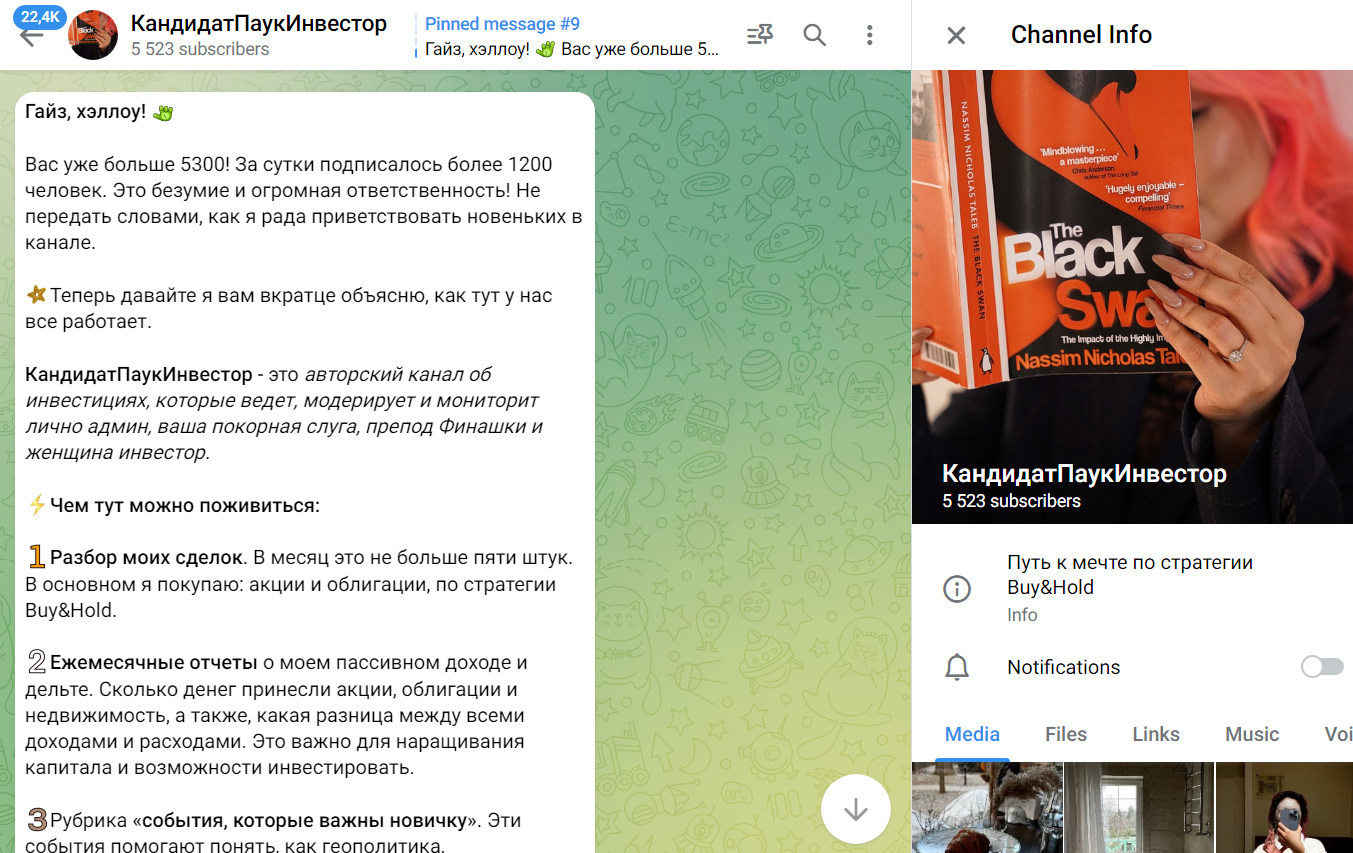Screen dimensions: 1353x853
Task: Close the Channel Info panel
Action: coord(956,35)
